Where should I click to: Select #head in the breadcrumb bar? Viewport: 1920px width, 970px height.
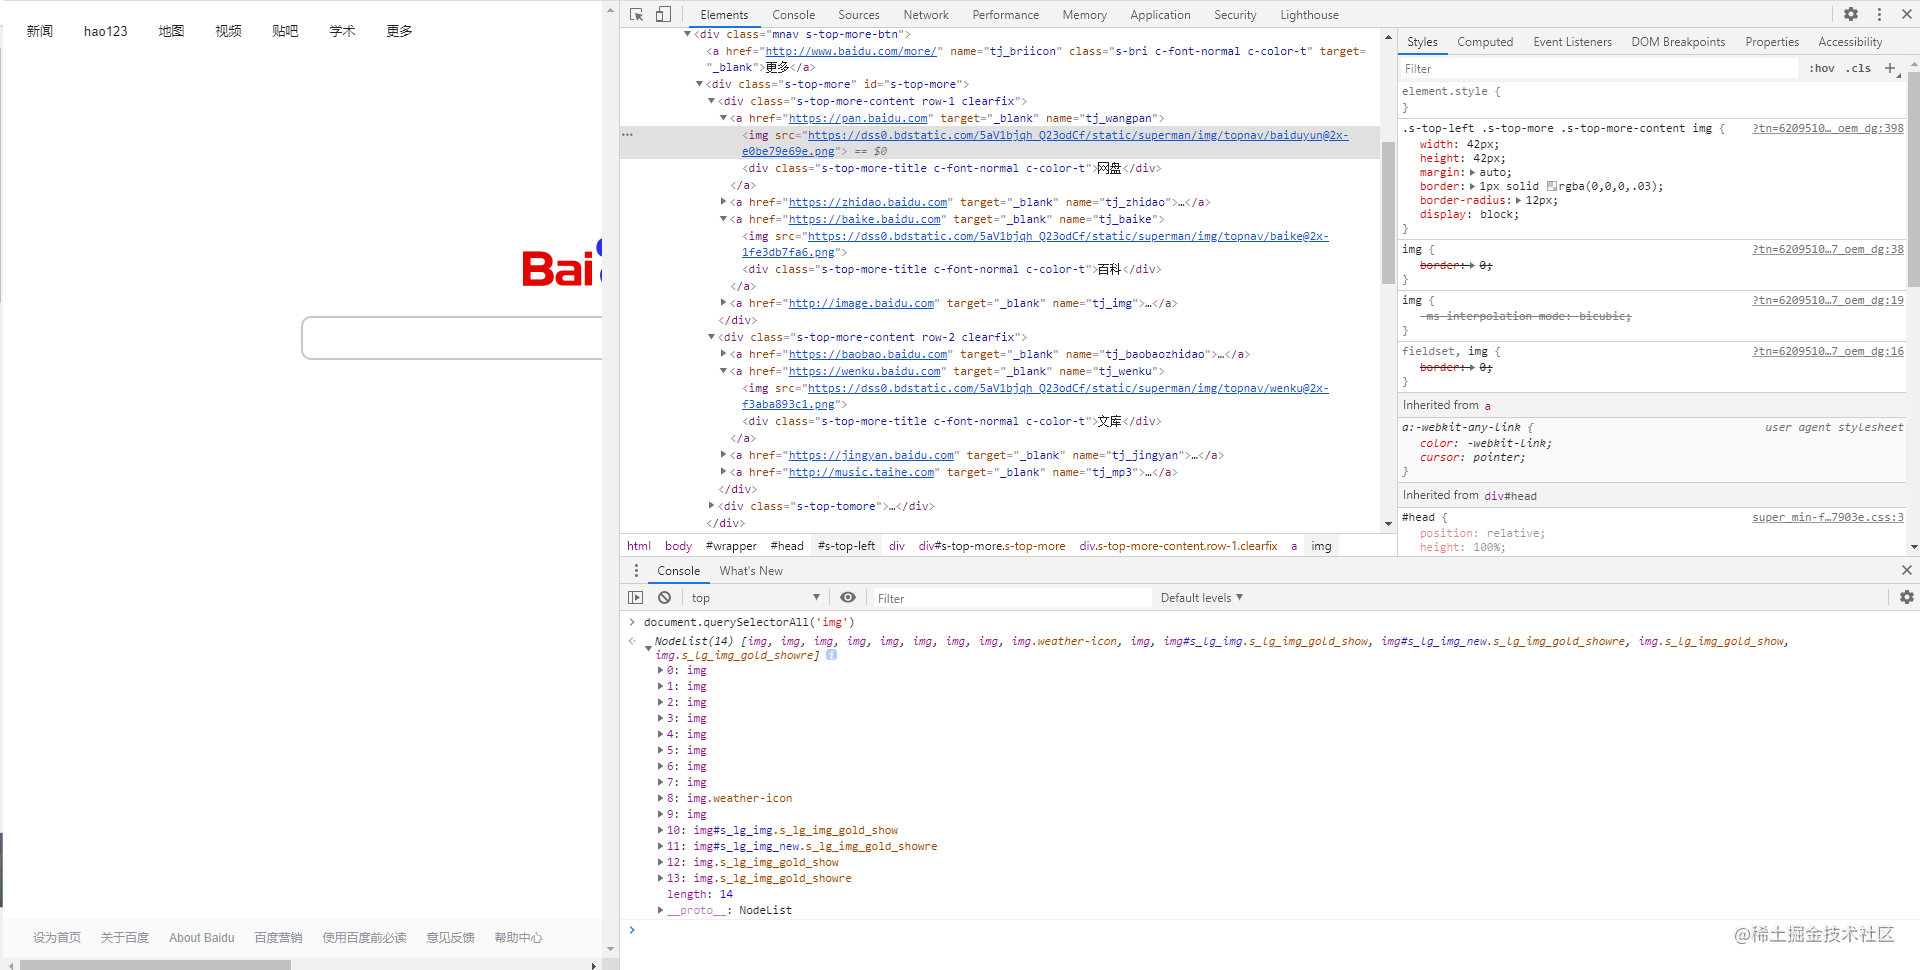[x=787, y=545]
